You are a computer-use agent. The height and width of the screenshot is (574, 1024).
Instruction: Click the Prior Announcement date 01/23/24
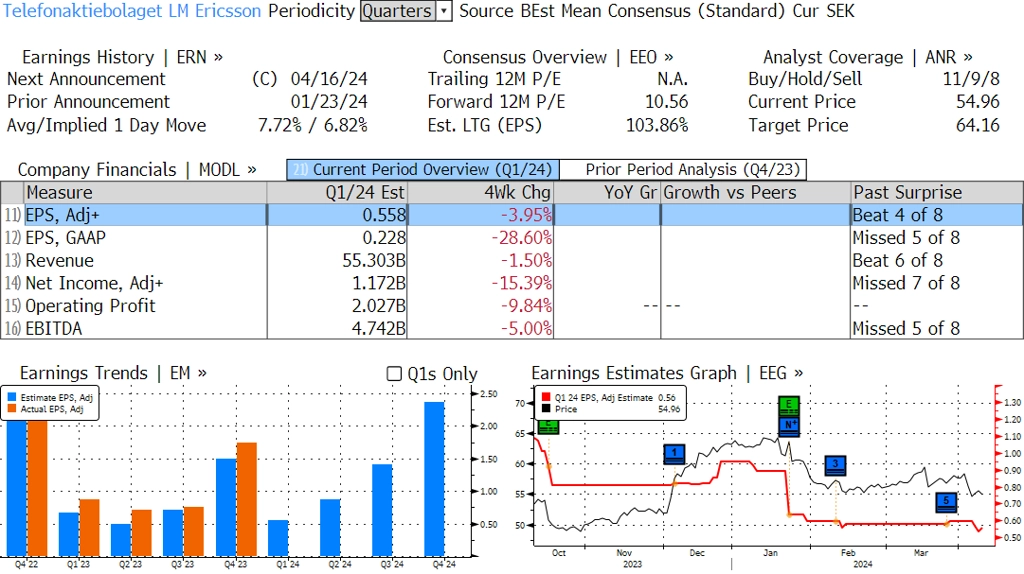pos(329,102)
